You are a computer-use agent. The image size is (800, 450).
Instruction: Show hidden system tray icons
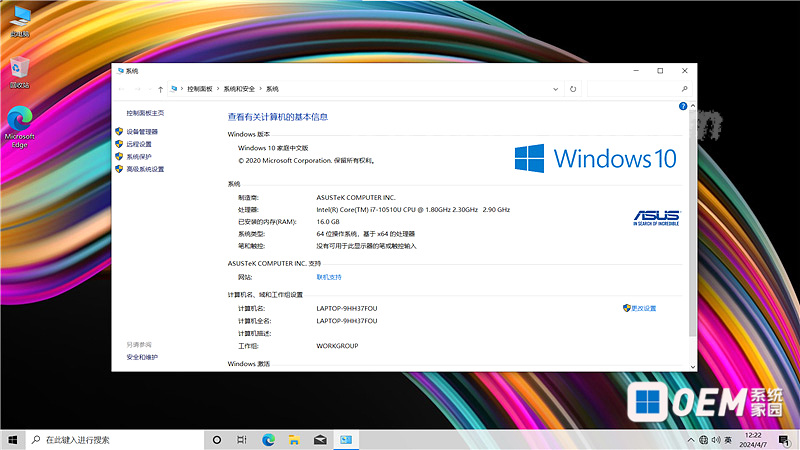point(690,440)
